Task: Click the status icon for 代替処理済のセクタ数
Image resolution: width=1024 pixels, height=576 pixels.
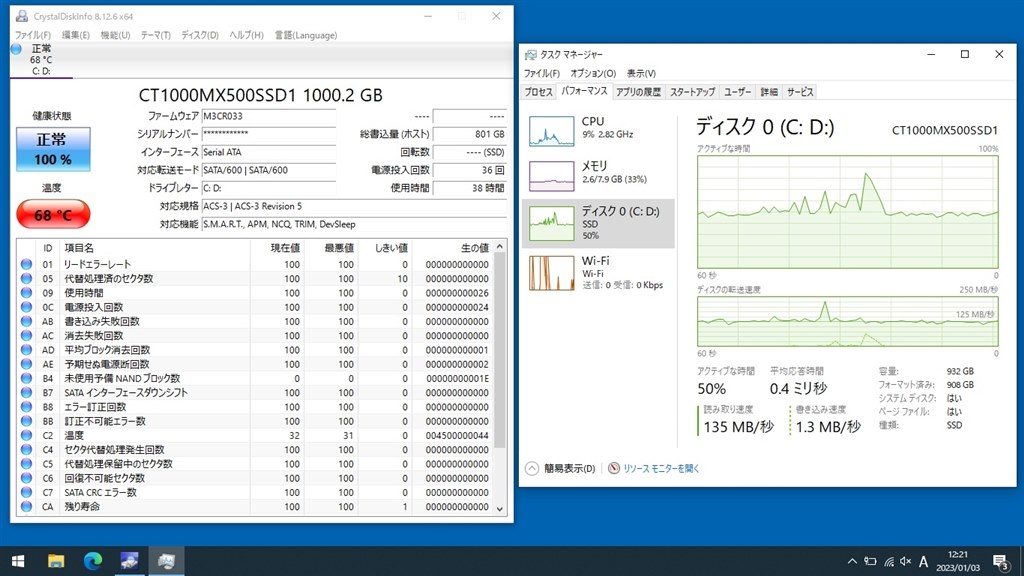Action: (x=26, y=279)
